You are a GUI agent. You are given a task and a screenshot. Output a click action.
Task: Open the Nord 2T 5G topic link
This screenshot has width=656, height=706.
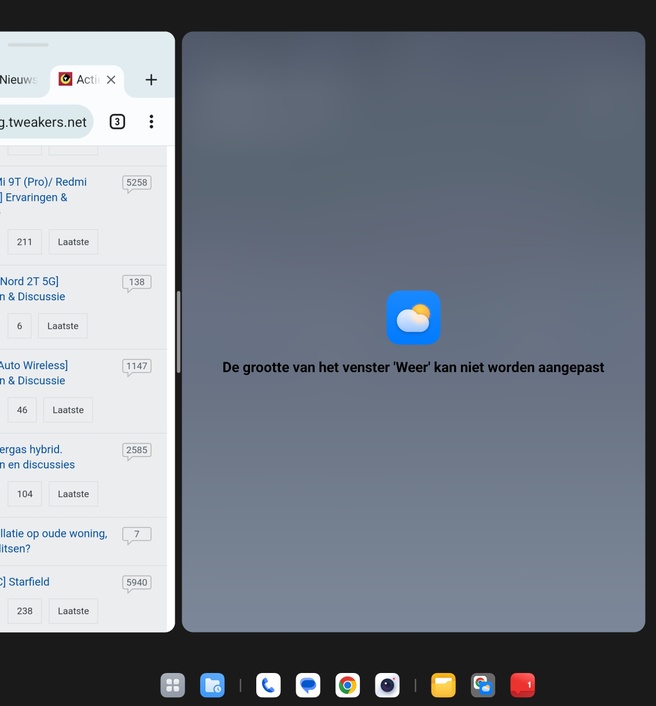coord(32,289)
